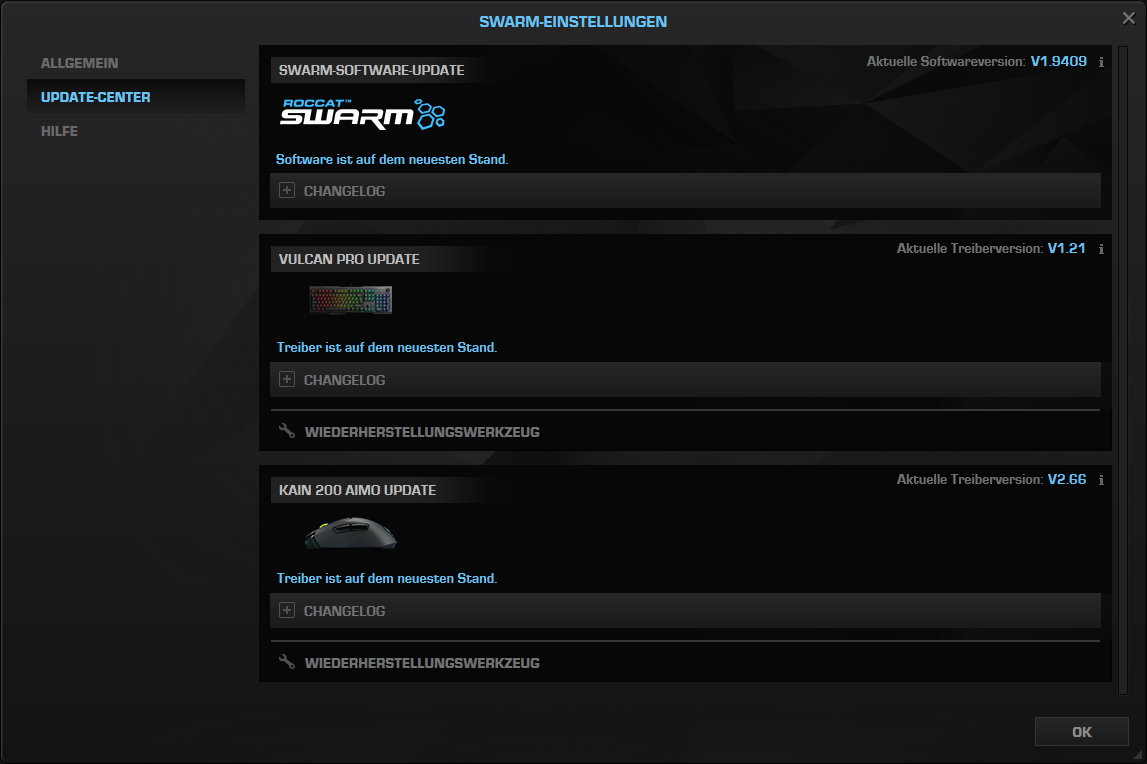Click the wrench icon under Kain 200 AIMO update

(287, 662)
